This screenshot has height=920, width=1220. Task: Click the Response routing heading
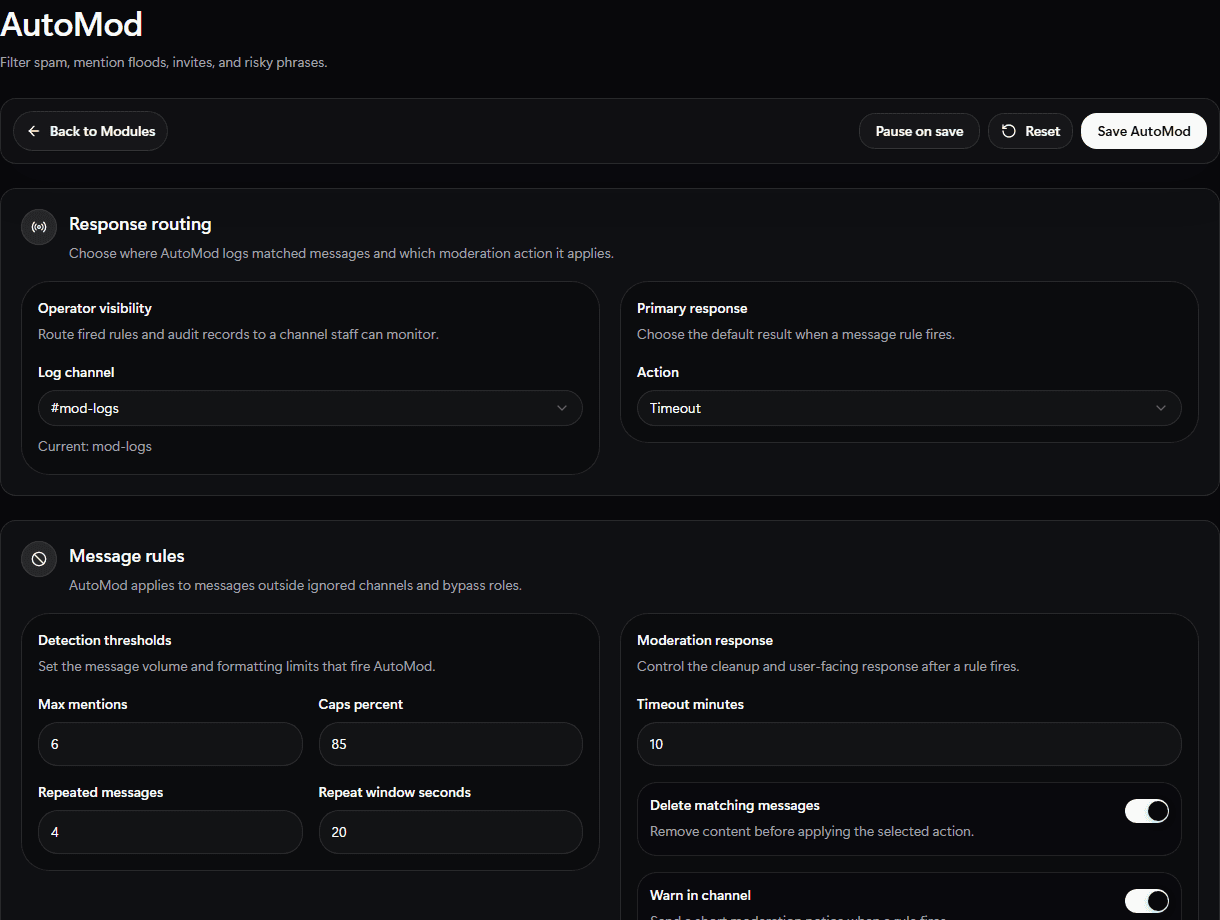140,224
